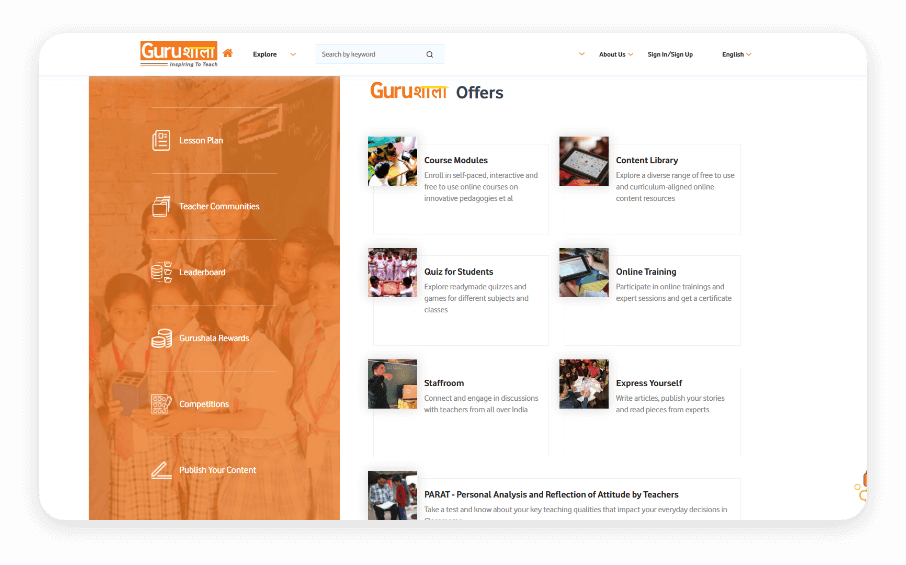Viewport: 906px width, 565px height.
Task: Click the Quiz for Students thumbnail
Action: click(x=392, y=273)
